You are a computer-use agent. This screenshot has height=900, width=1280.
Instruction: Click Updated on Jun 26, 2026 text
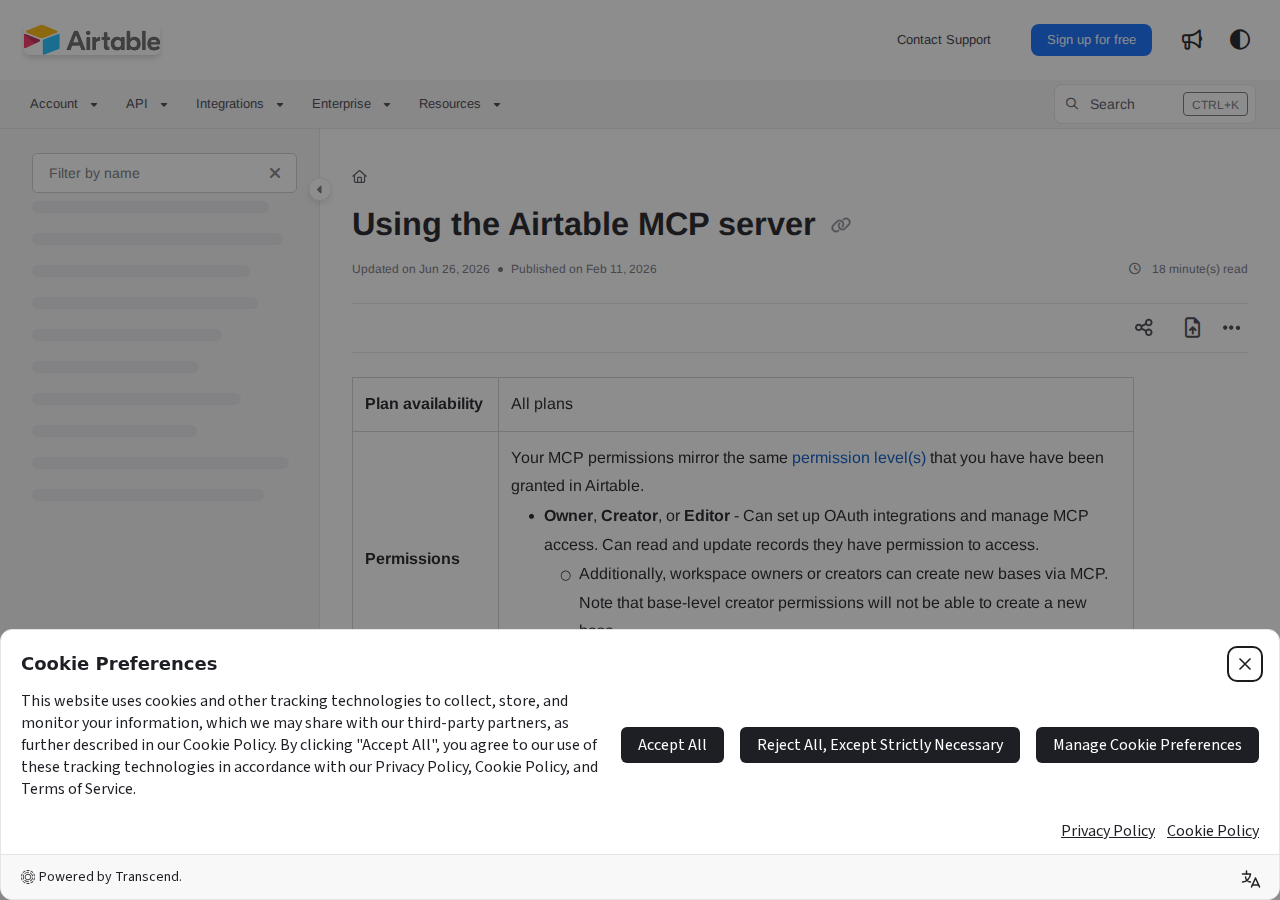click(x=421, y=269)
